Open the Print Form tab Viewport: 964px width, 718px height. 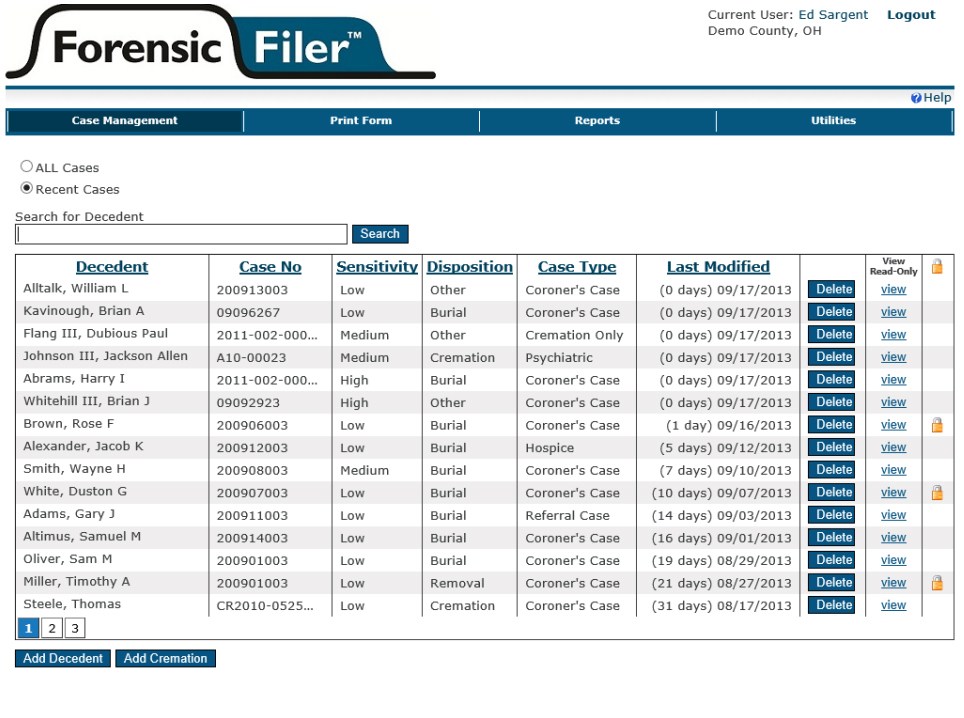click(361, 120)
